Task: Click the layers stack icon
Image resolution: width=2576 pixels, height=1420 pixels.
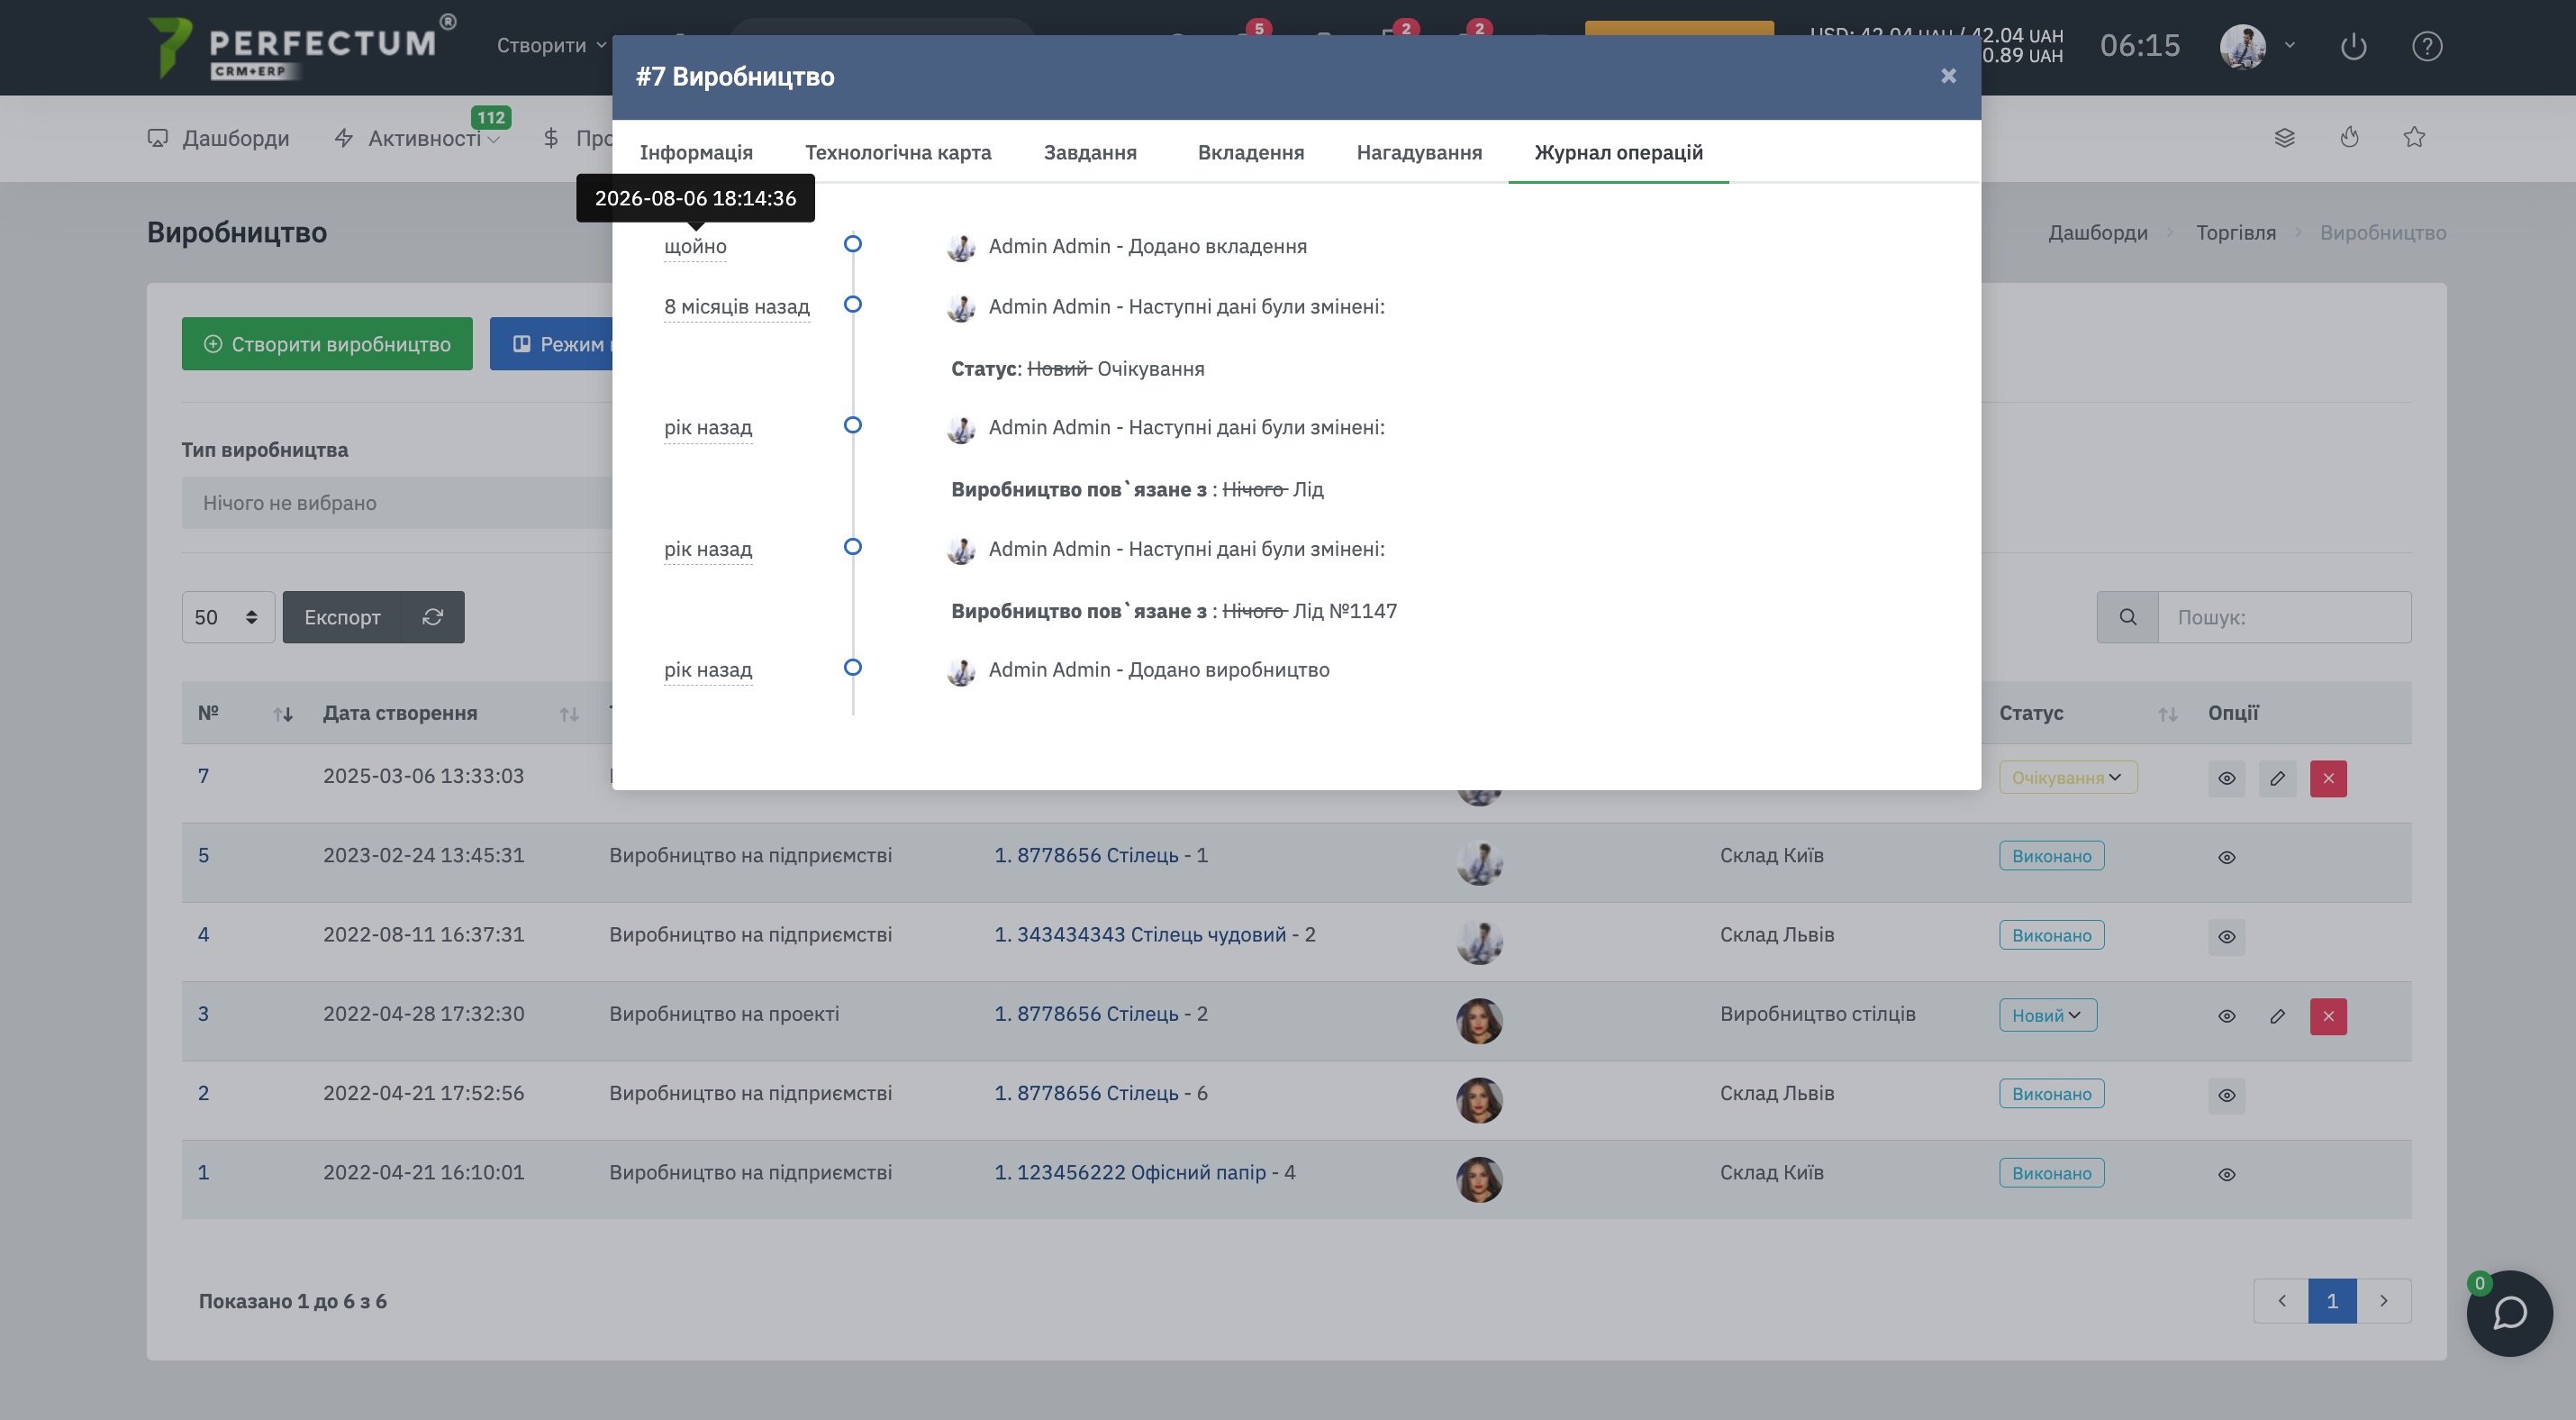Action: [x=2284, y=137]
